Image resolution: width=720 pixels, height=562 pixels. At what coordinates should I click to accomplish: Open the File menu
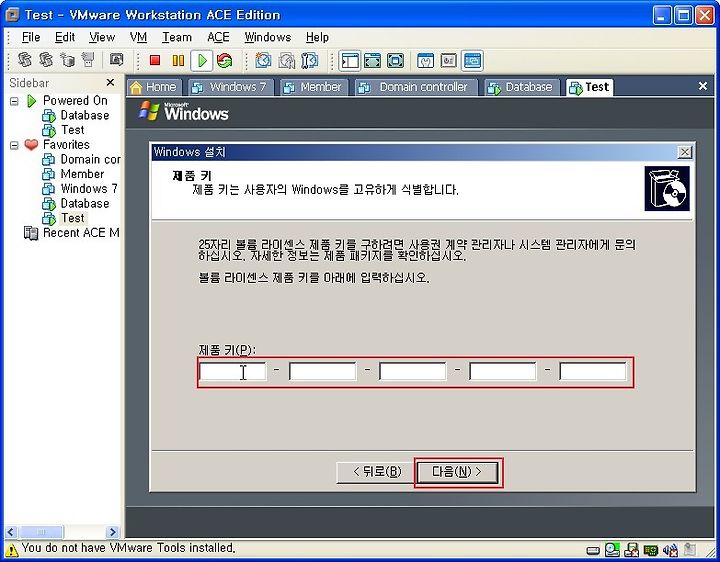point(31,37)
